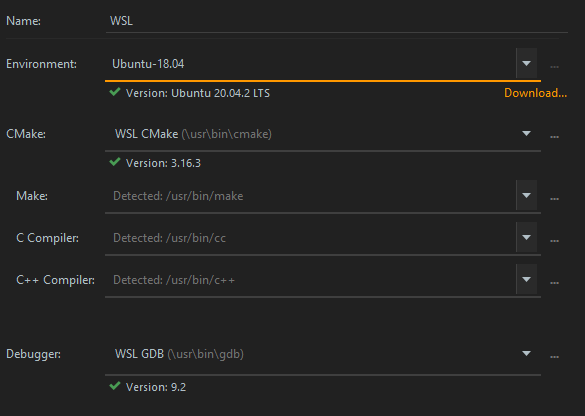Open the Debugger dropdown arrow

(526, 353)
